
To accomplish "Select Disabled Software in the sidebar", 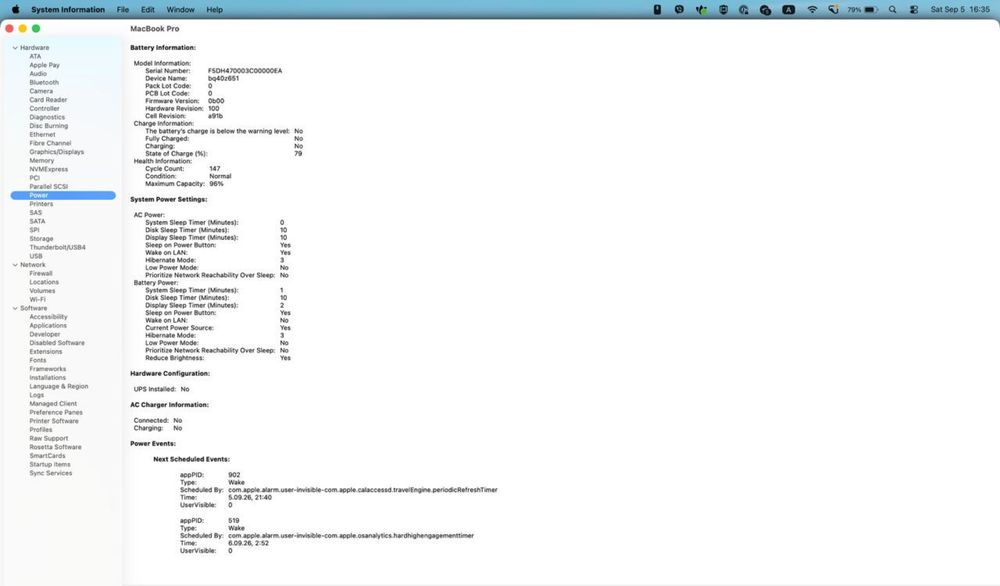I will pos(57,343).
